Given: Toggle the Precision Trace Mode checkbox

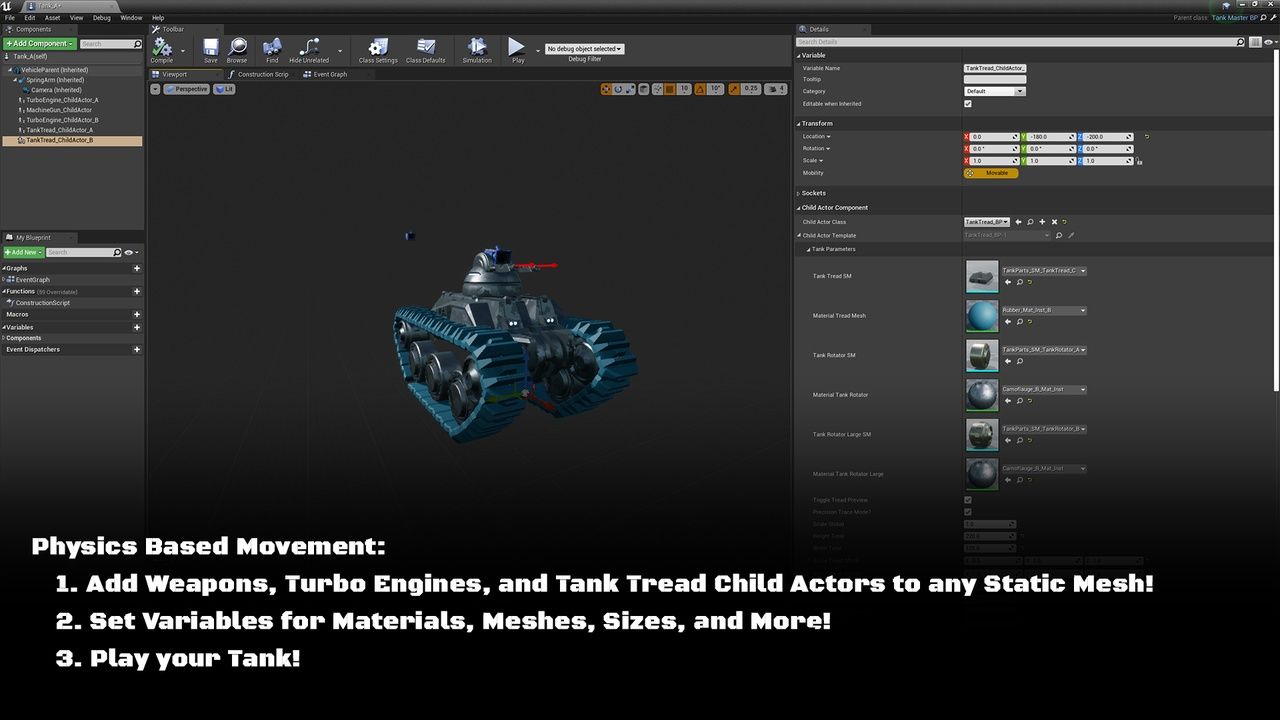Looking at the screenshot, I should tap(967, 512).
